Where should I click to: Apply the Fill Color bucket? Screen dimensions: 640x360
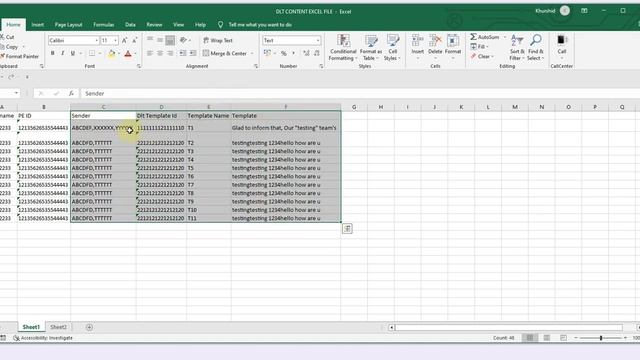coord(111,53)
